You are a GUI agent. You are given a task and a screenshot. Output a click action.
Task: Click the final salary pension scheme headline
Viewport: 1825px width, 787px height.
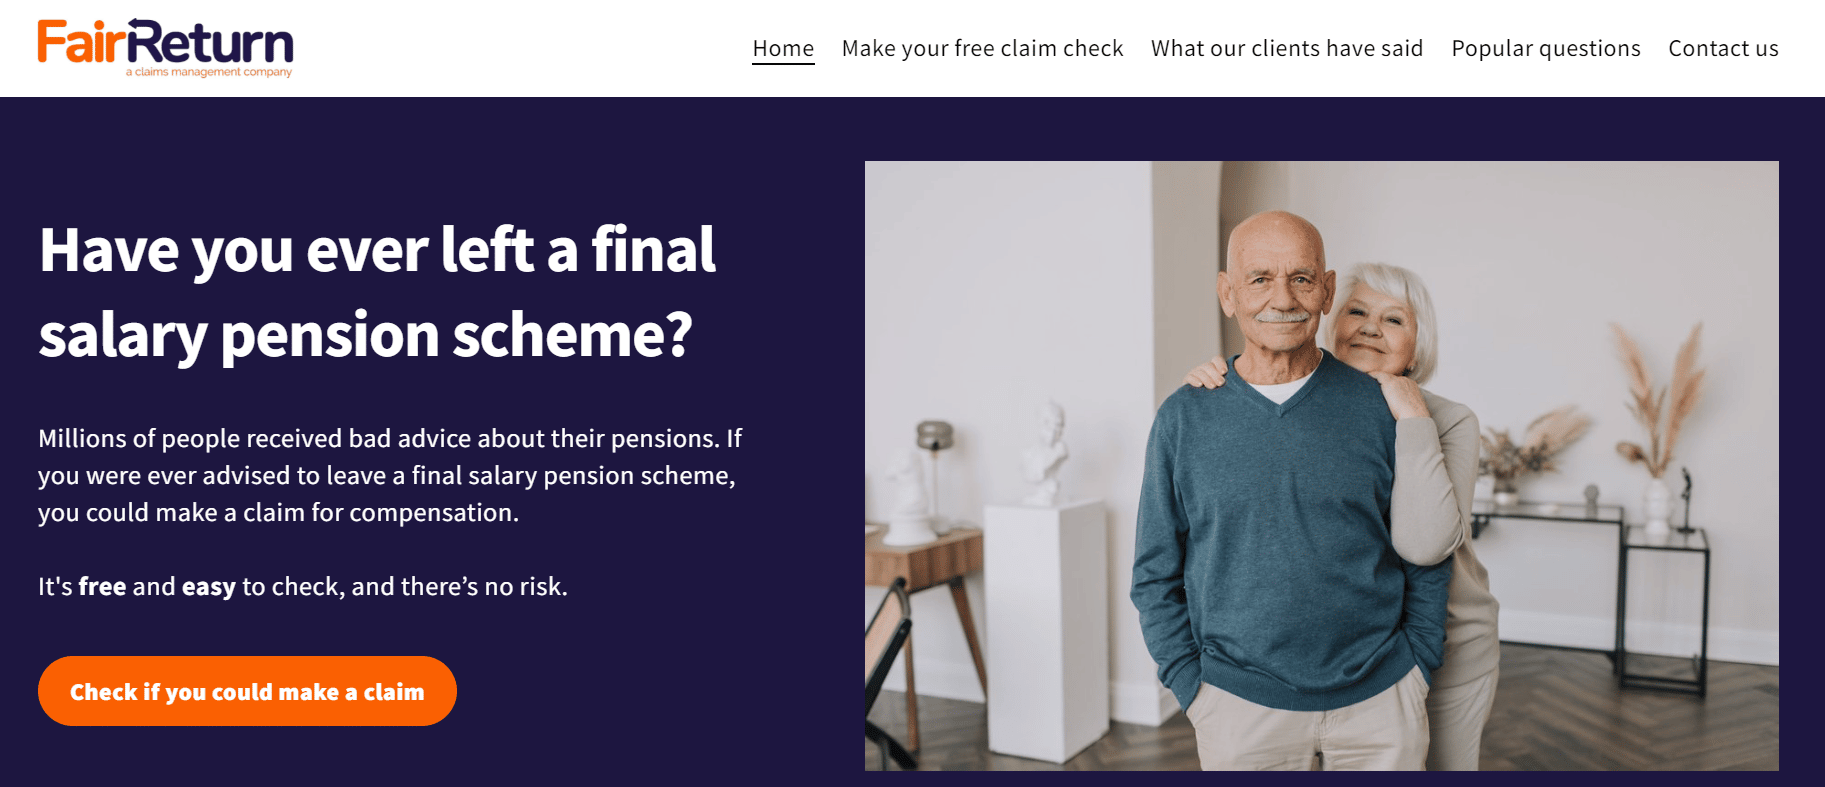click(378, 291)
